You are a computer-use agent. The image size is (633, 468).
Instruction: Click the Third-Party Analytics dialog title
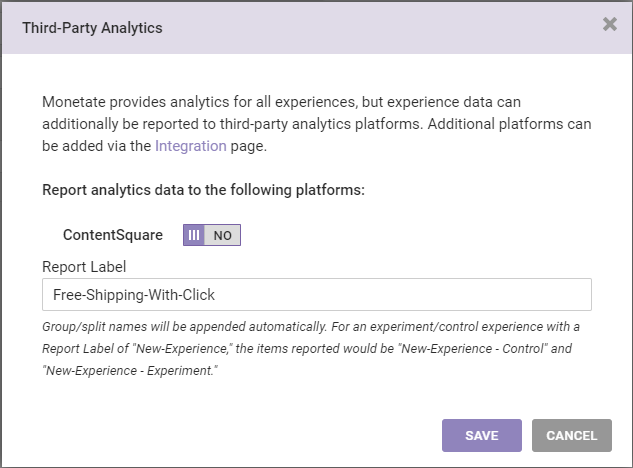tap(92, 28)
